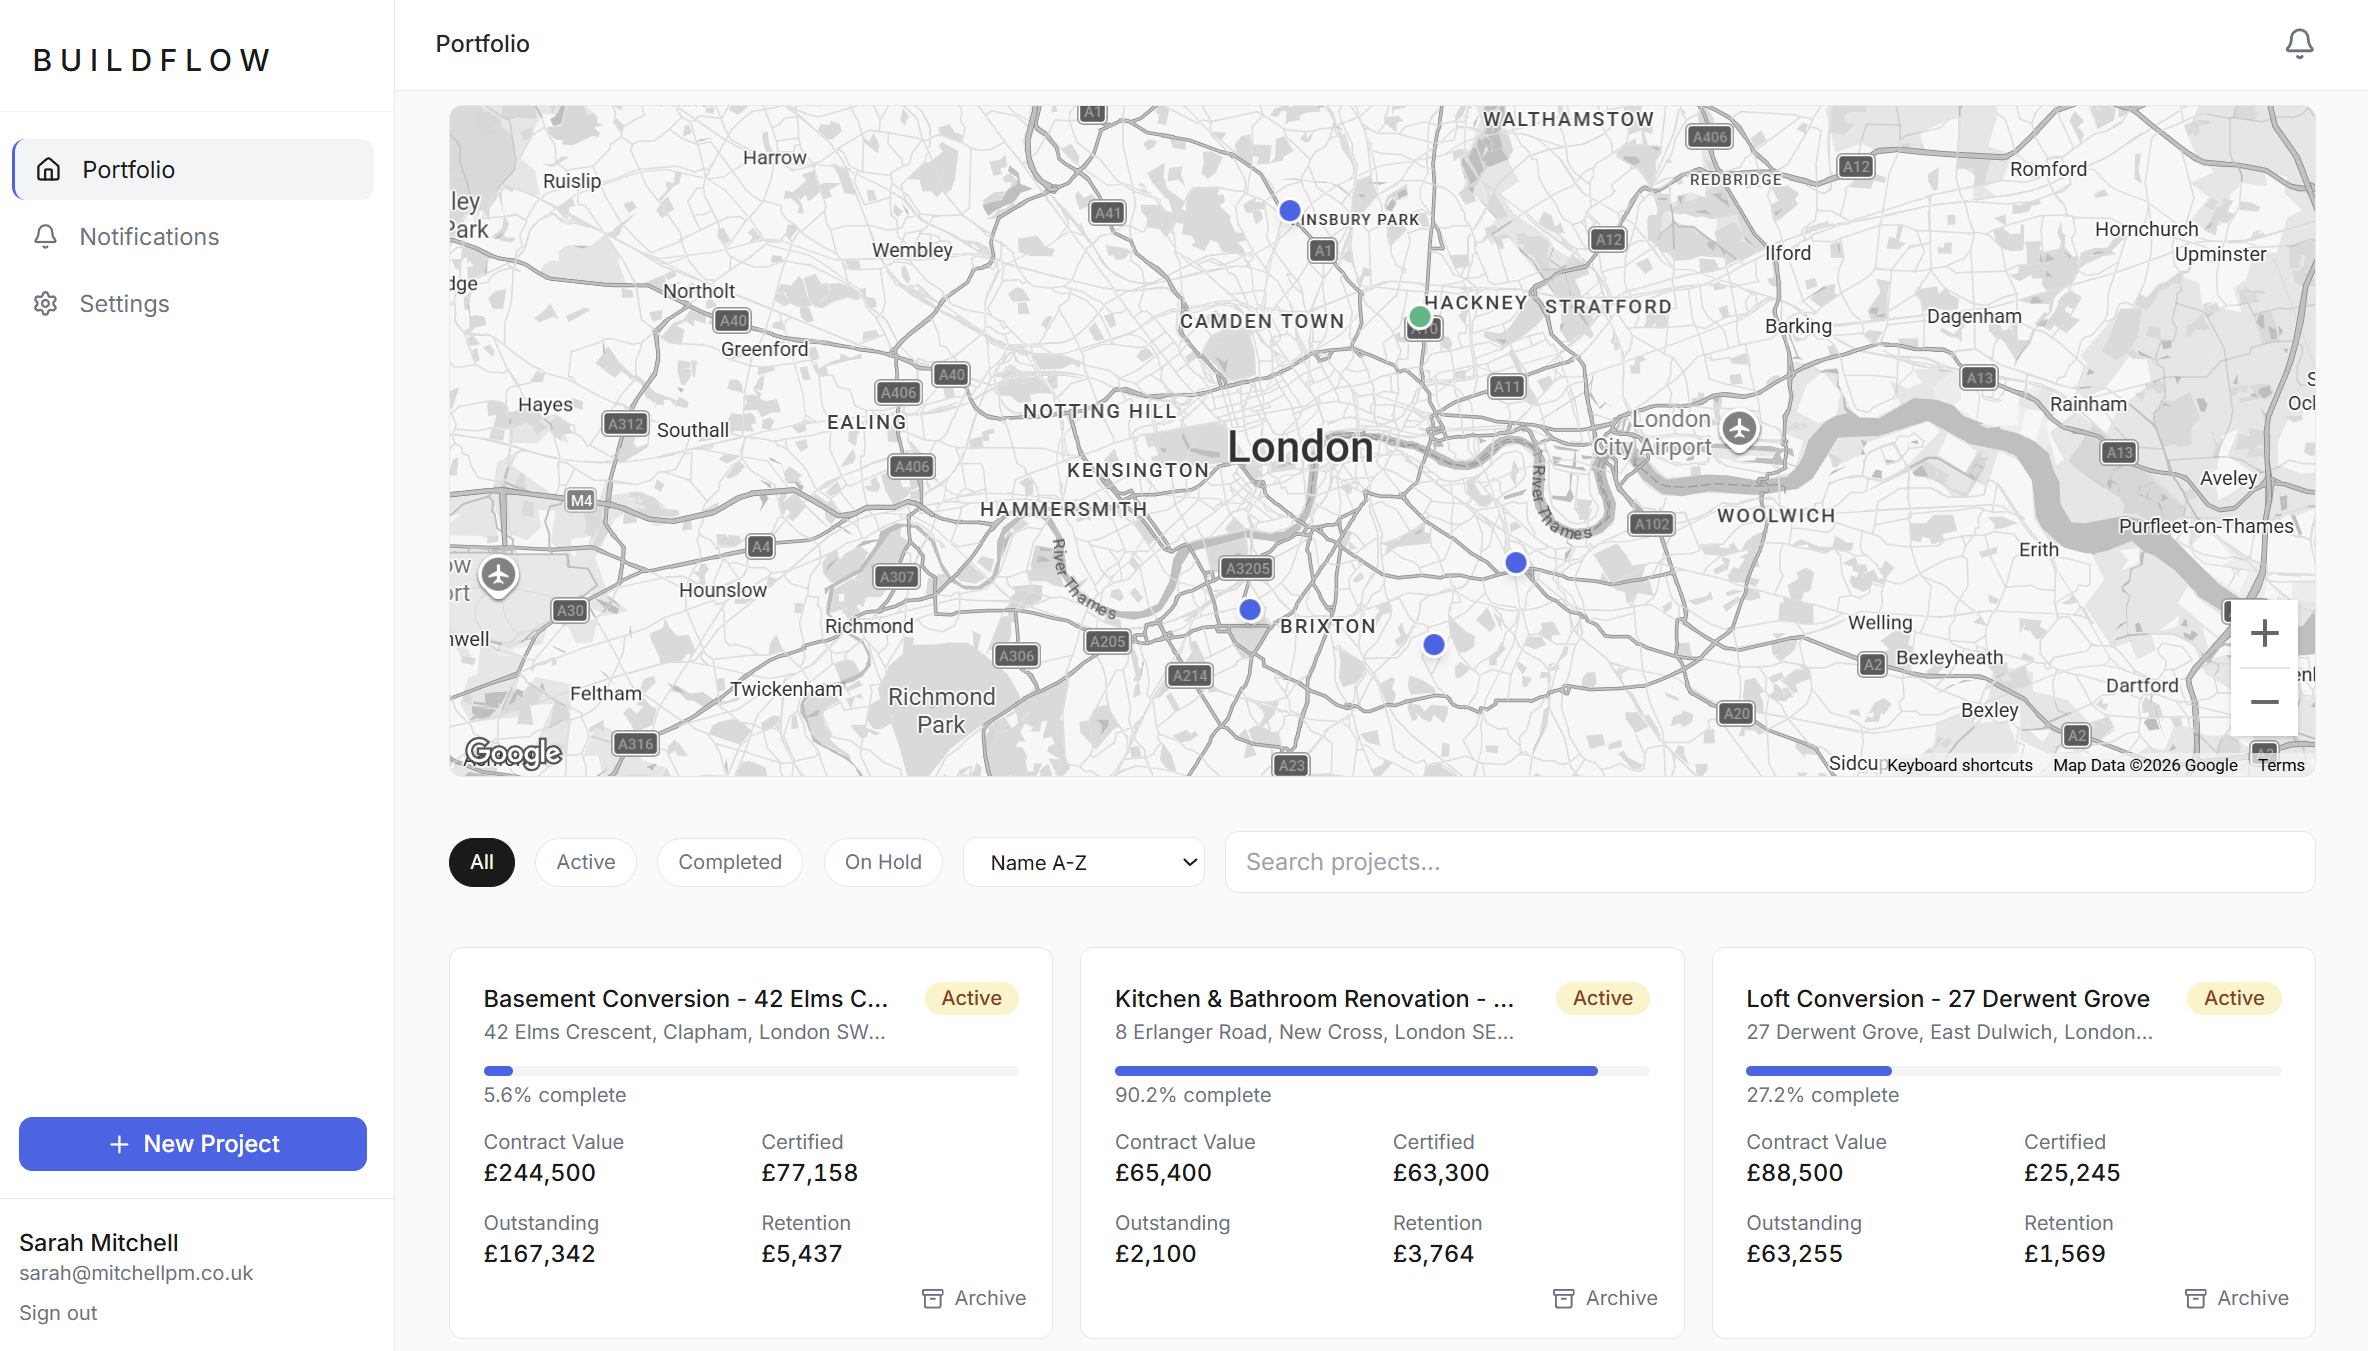
Task: Go to Settings in sidebar
Action: tap(193, 303)
